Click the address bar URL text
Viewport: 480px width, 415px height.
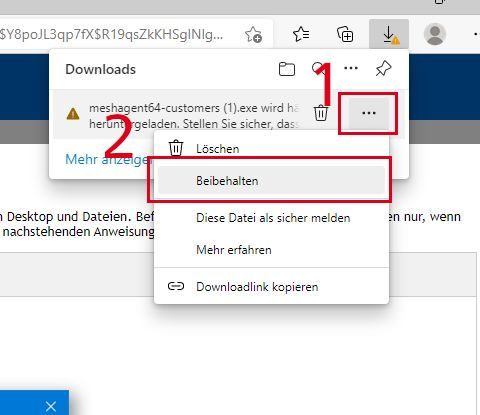111,34
